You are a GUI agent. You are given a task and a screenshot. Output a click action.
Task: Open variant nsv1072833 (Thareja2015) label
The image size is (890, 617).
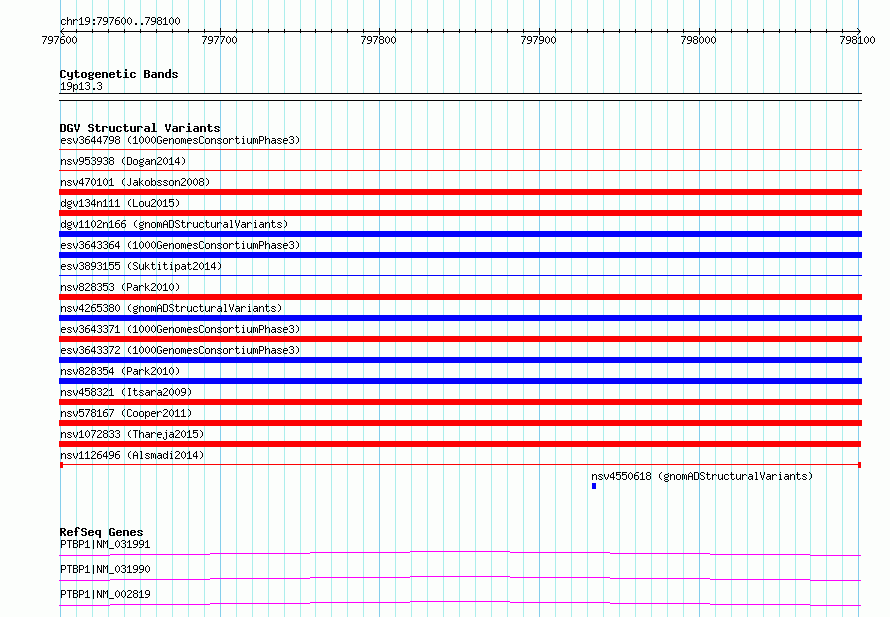(x=132, y=434)
